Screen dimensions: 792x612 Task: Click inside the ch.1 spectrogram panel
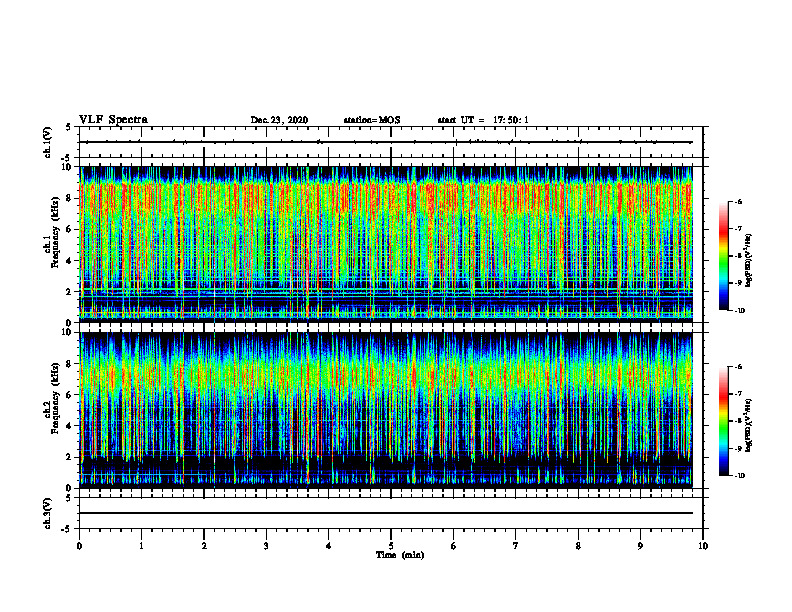[x=386, y=244]
